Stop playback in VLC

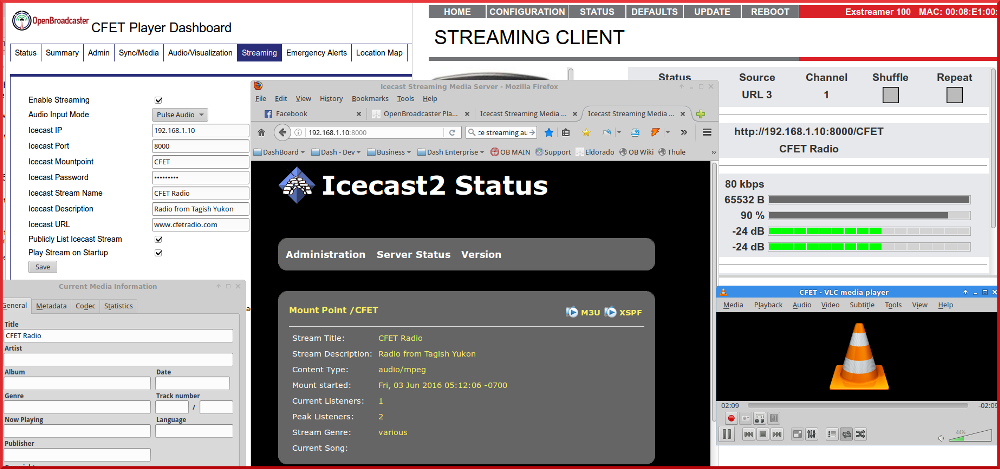tap(763, 435)
